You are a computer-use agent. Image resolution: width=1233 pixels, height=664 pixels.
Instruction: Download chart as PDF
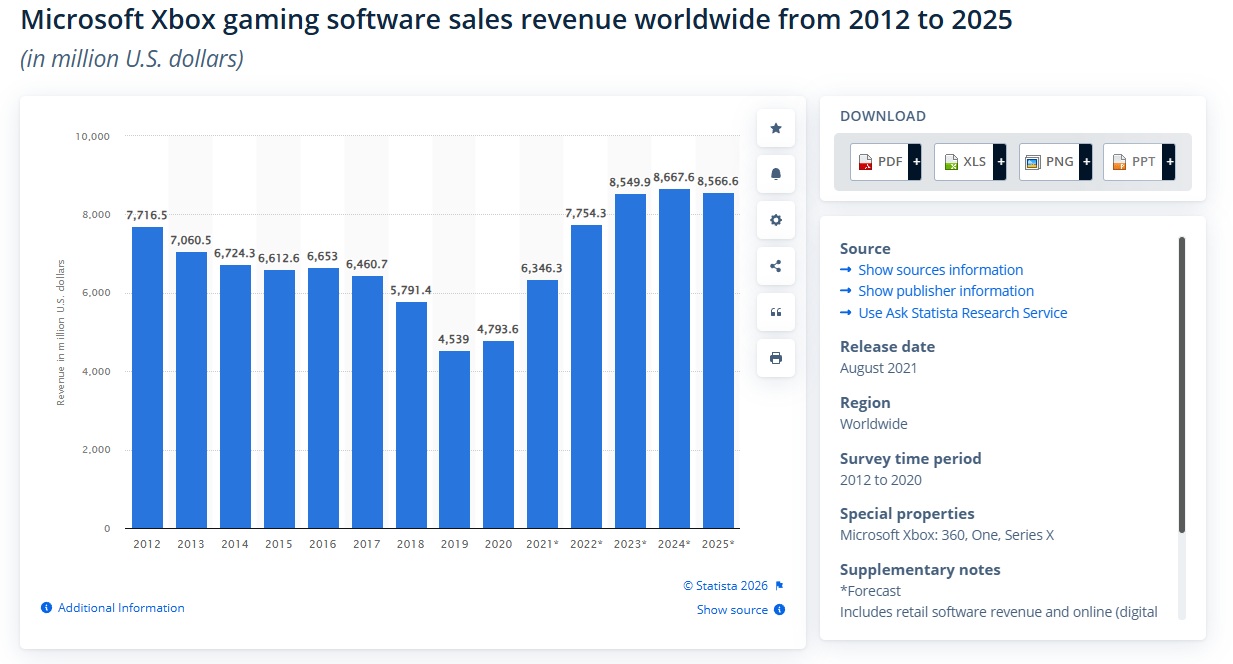pyautogui.click(x=879, y=162)
